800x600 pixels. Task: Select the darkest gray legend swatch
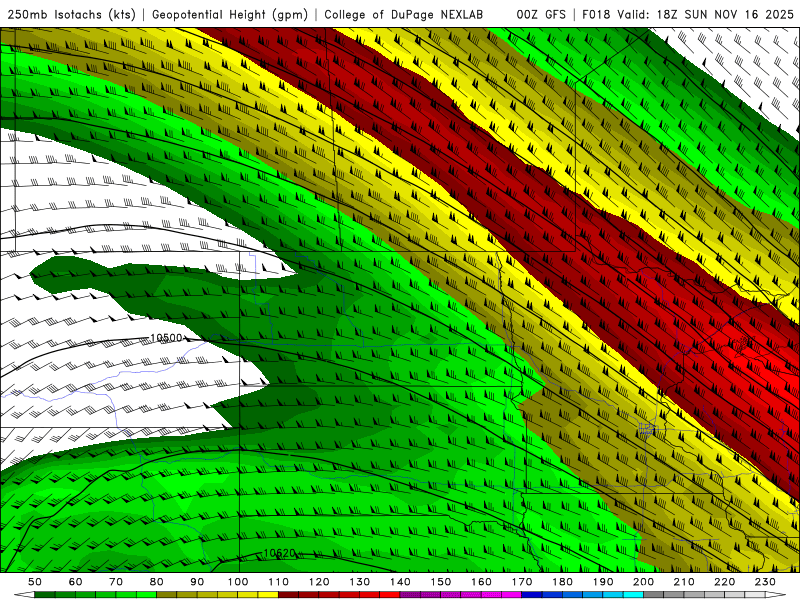coord(654,594)
